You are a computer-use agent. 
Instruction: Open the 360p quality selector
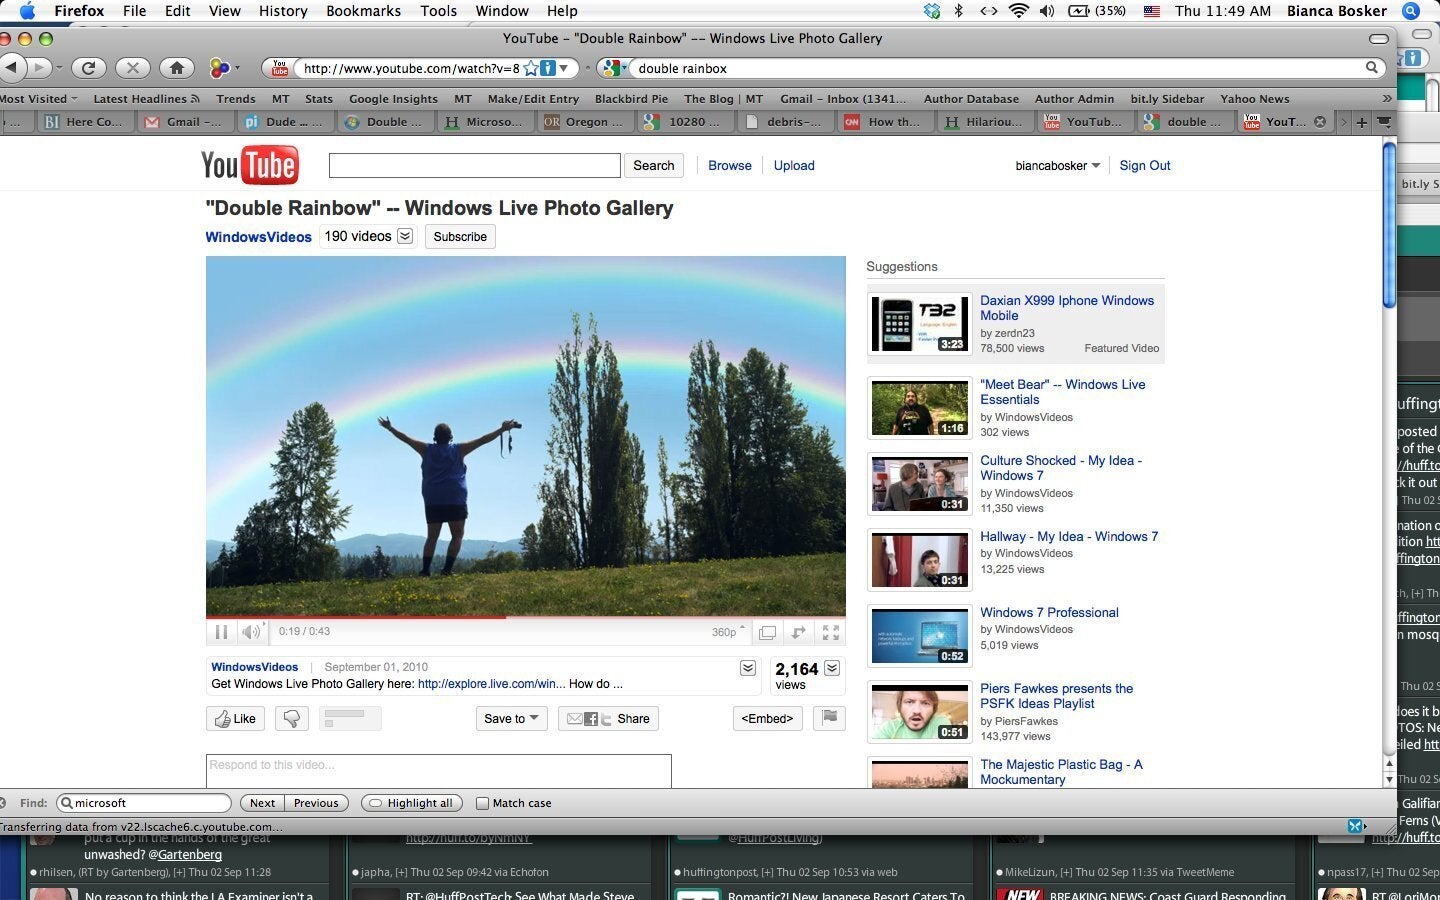coord(728,632)
